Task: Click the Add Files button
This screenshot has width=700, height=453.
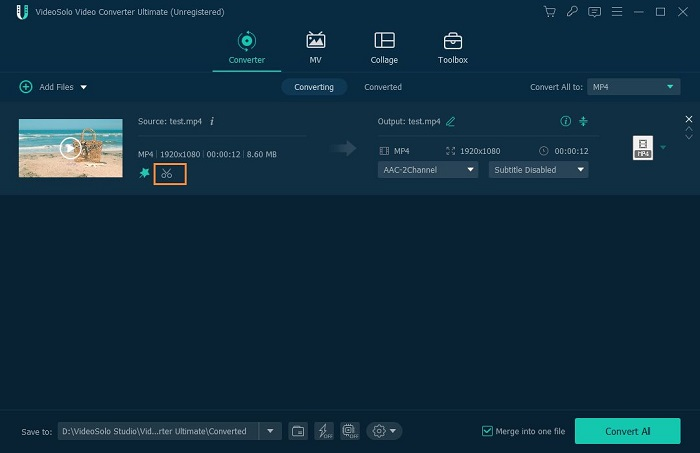Action: pyautogui.click(x=46, y=87)
